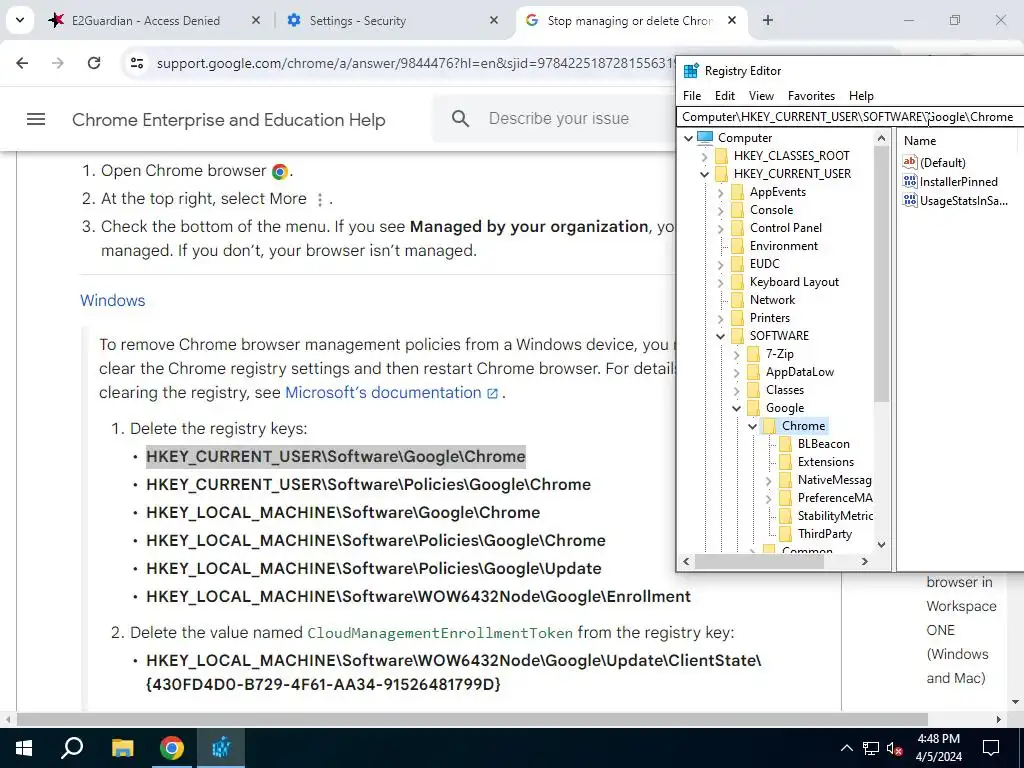Click the browser address bar URL

(415, 63)
